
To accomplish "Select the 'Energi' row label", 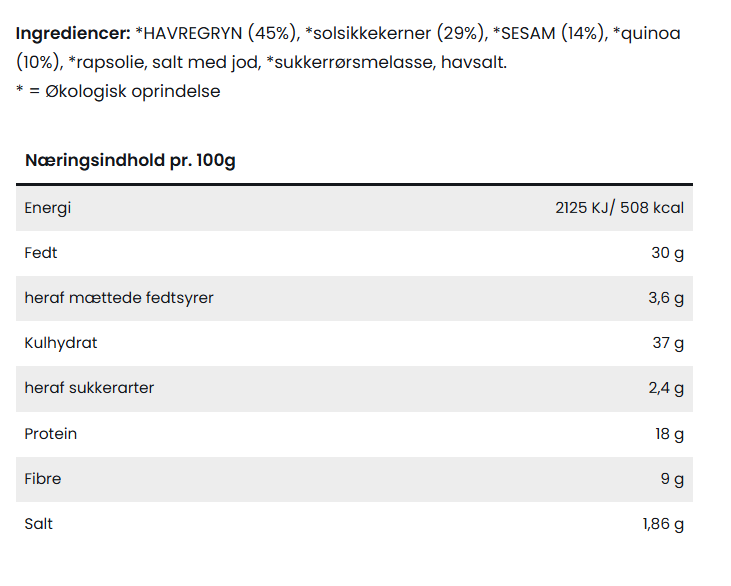I will (x=48, y=208).
